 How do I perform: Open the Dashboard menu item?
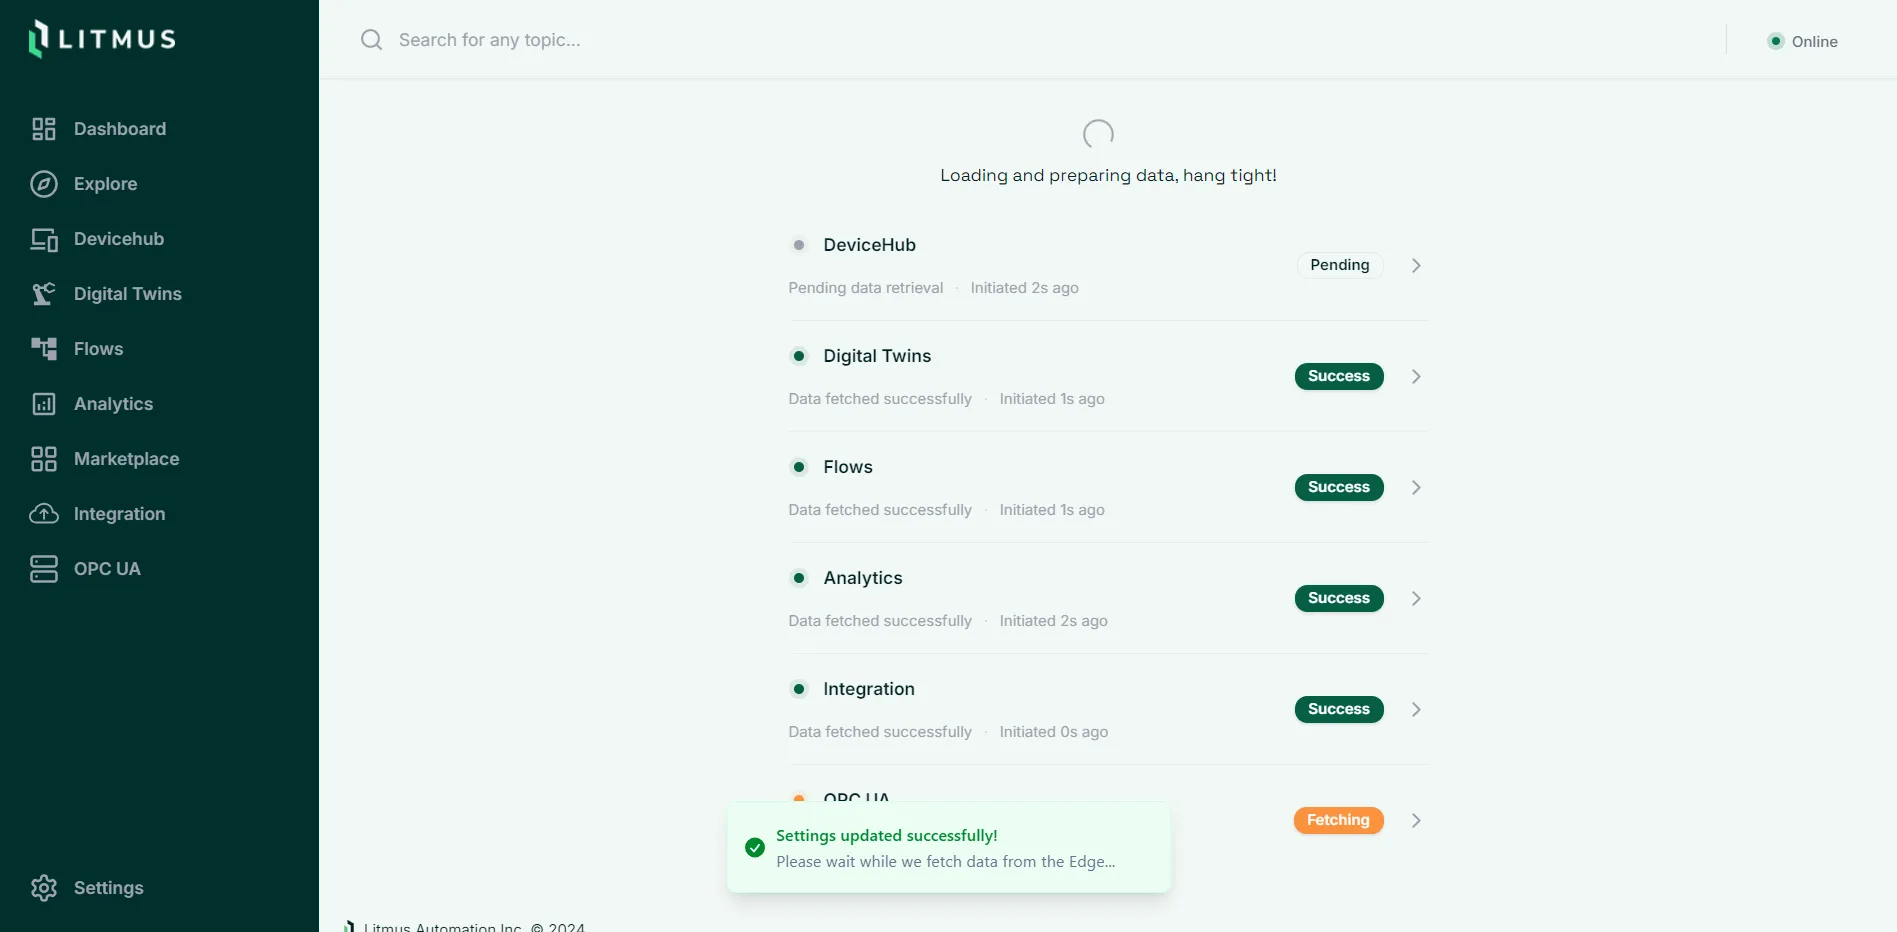click(120, 129)
